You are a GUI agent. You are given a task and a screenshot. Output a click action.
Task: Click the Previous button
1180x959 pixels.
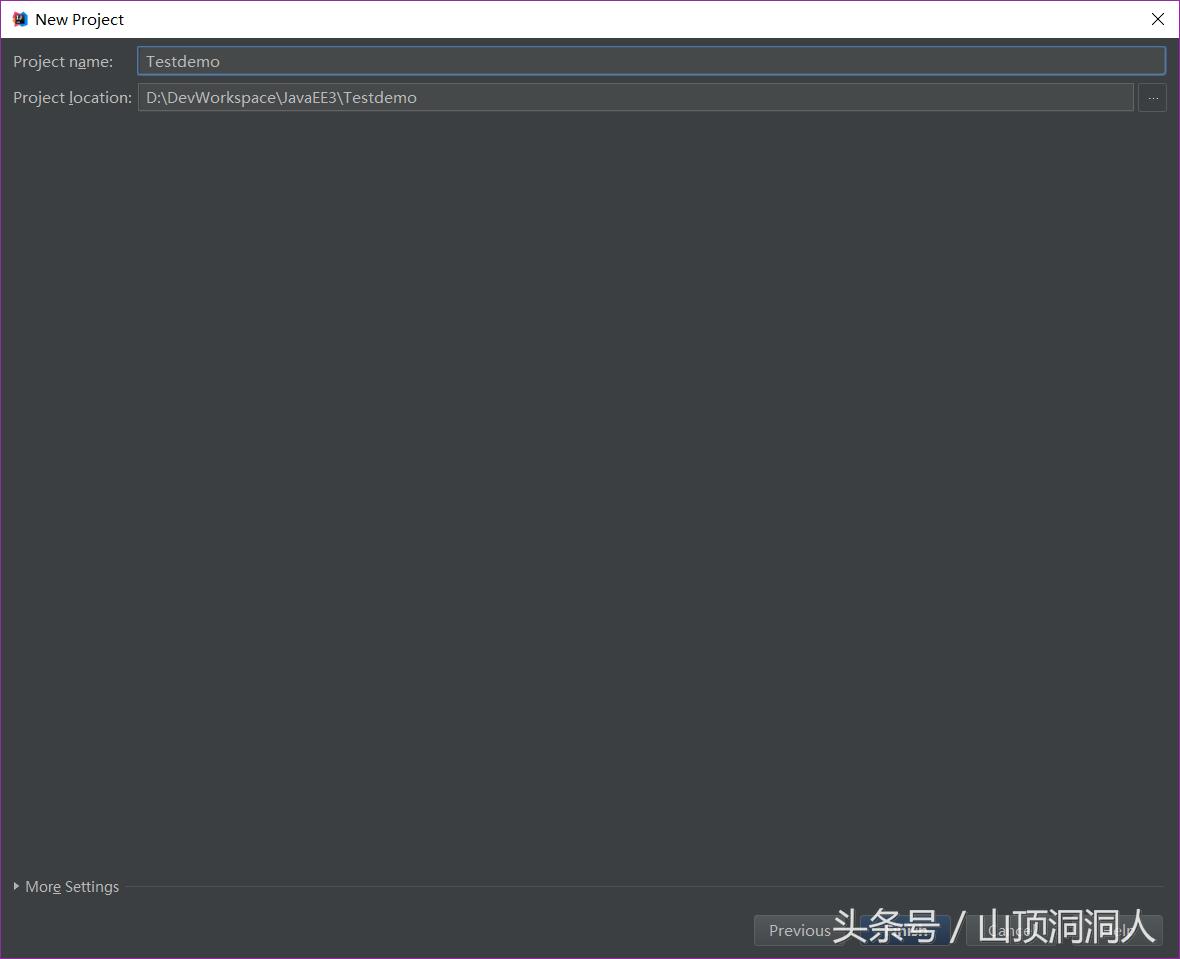798,930
